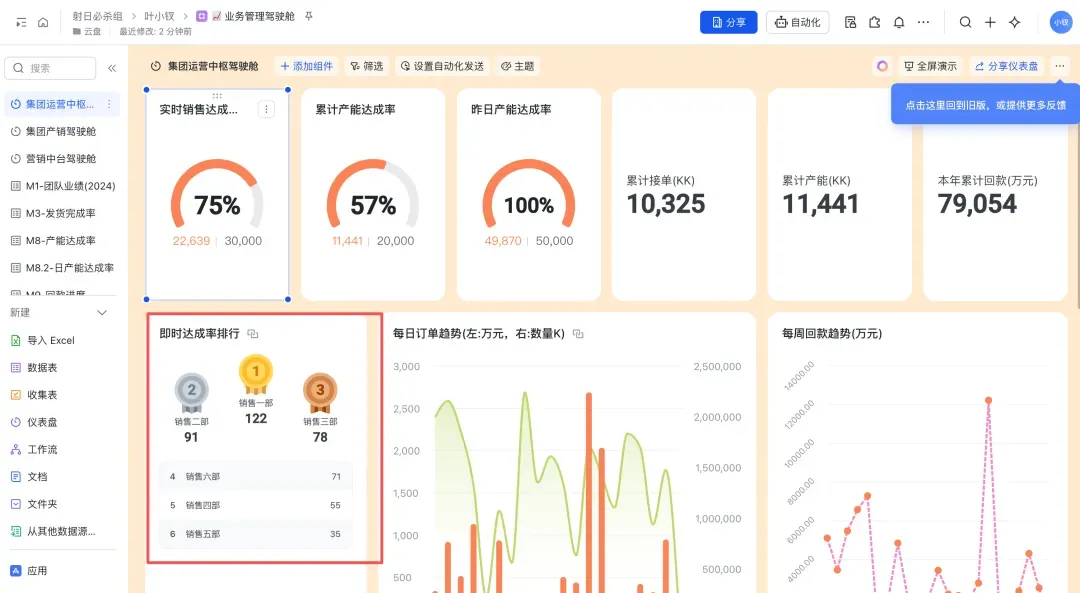Open notifications bell icon
The image size is (1080, 593).
point(899,22)
